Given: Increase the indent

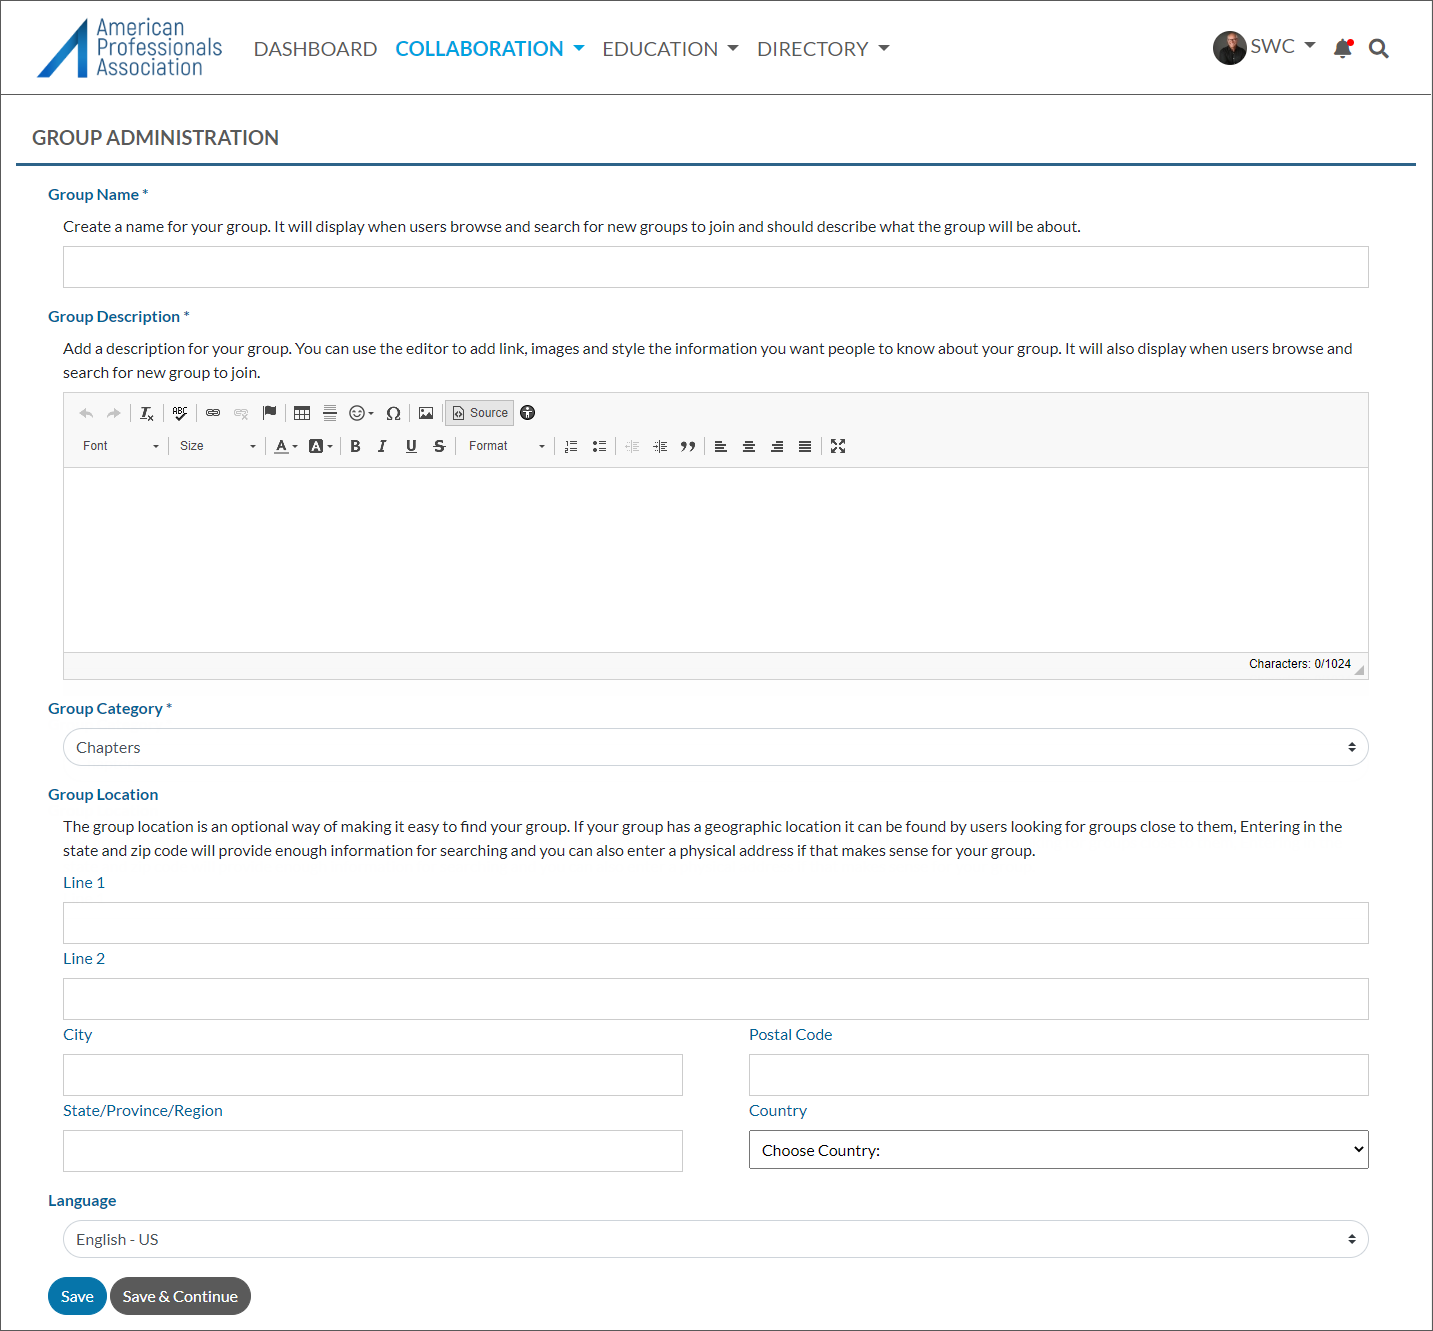Looking at the screenshot, I should tap(660, 446).
